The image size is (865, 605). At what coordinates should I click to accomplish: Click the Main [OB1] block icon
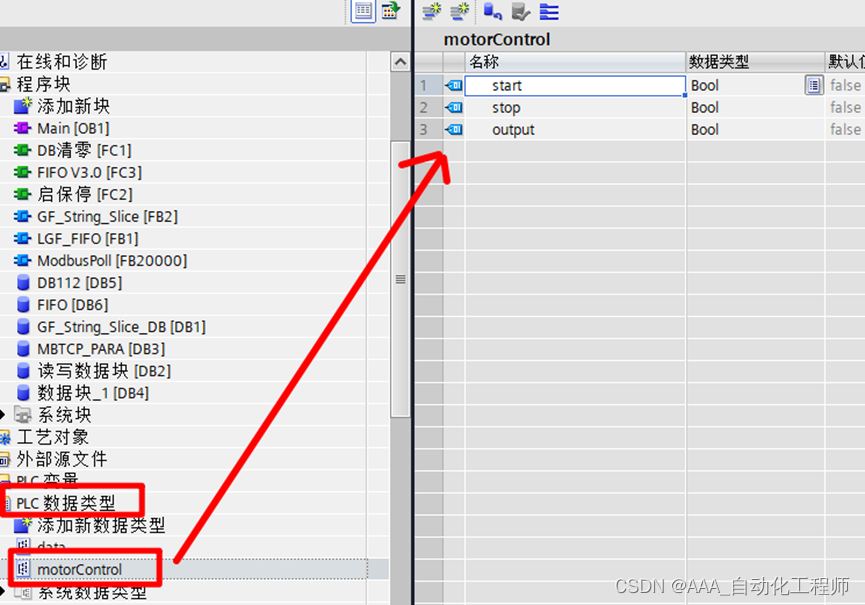pos(22,128)
